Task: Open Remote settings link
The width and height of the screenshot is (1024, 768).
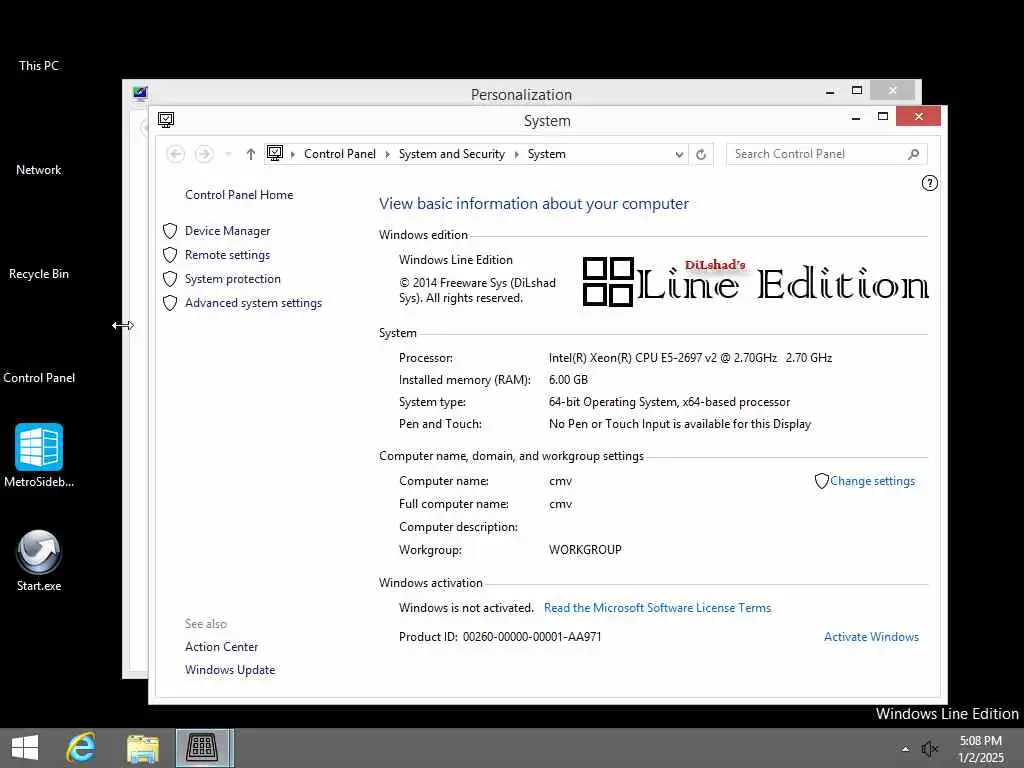Action: [x=227, y=255]
